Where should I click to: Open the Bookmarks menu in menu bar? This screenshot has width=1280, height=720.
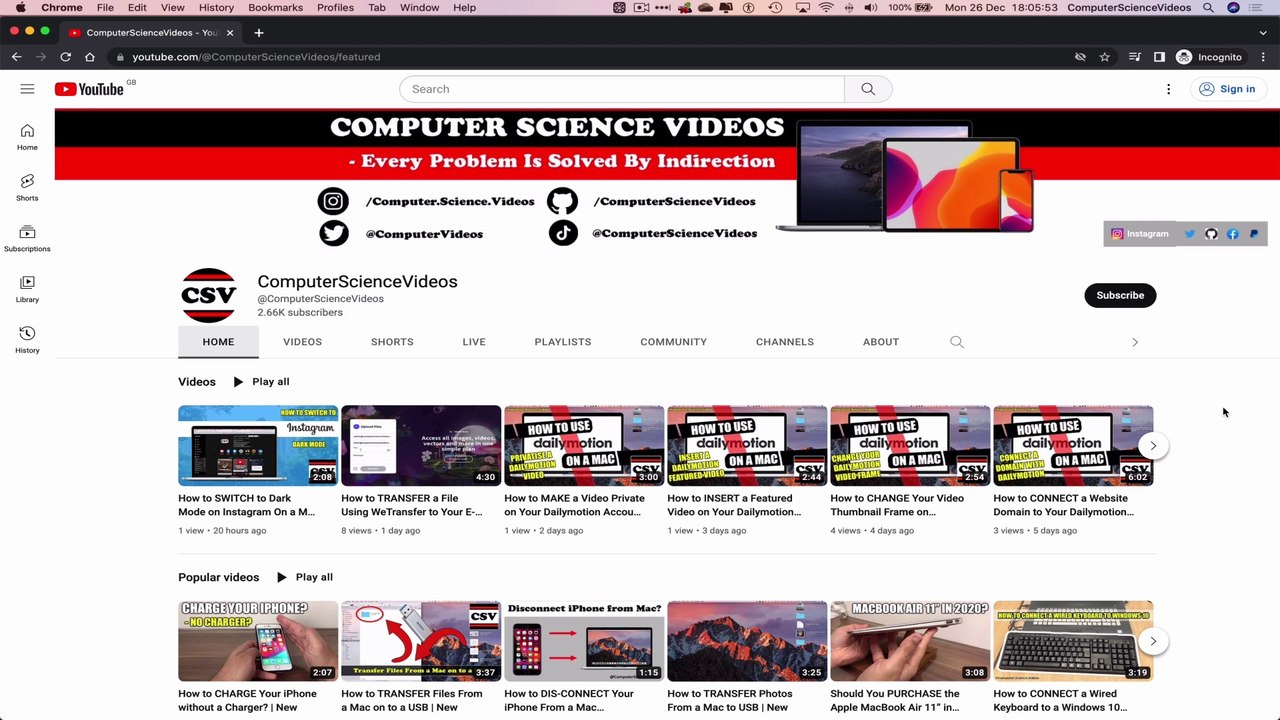click(275, 8)
